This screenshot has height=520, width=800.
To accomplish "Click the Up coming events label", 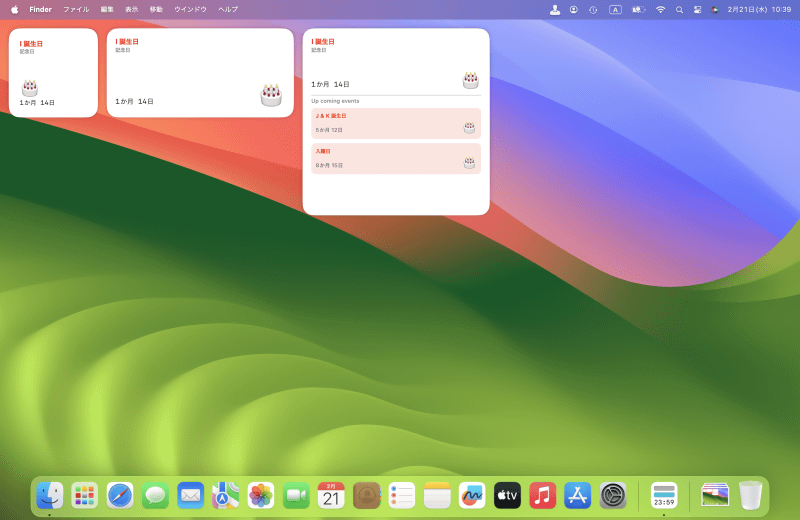I will point(335,101).
